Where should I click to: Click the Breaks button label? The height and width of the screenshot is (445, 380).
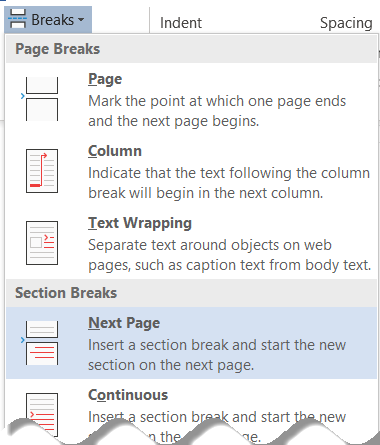53,20
